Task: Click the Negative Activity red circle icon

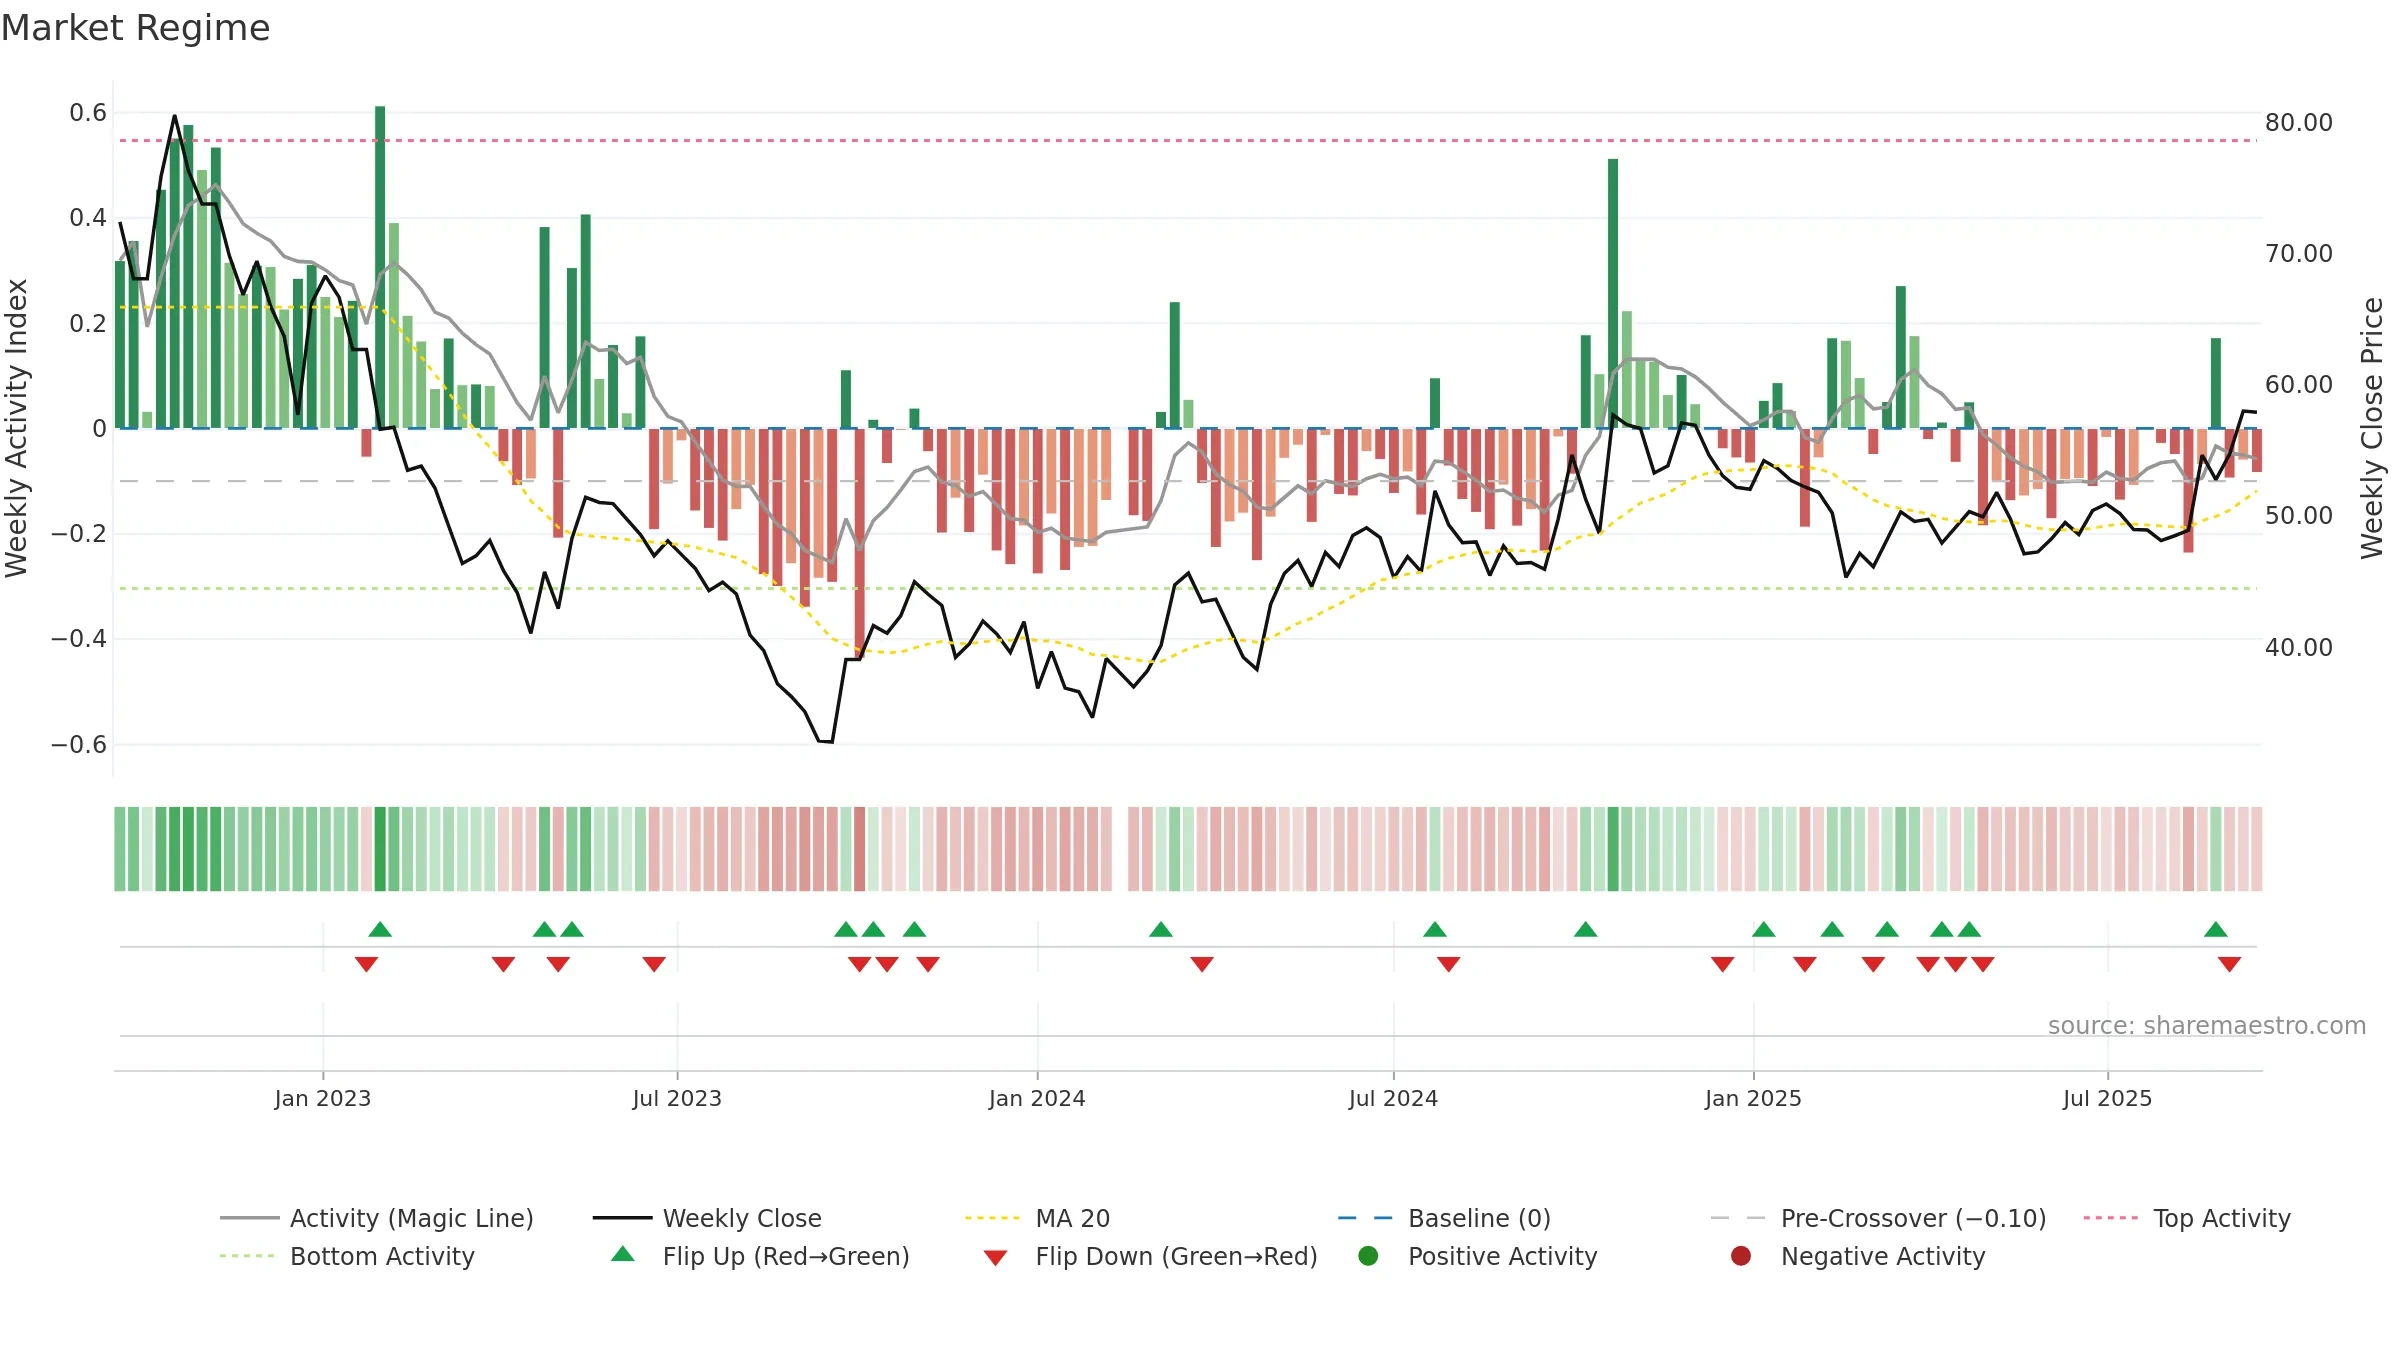Action: pyautogui.click(x=1741, y=1256)
